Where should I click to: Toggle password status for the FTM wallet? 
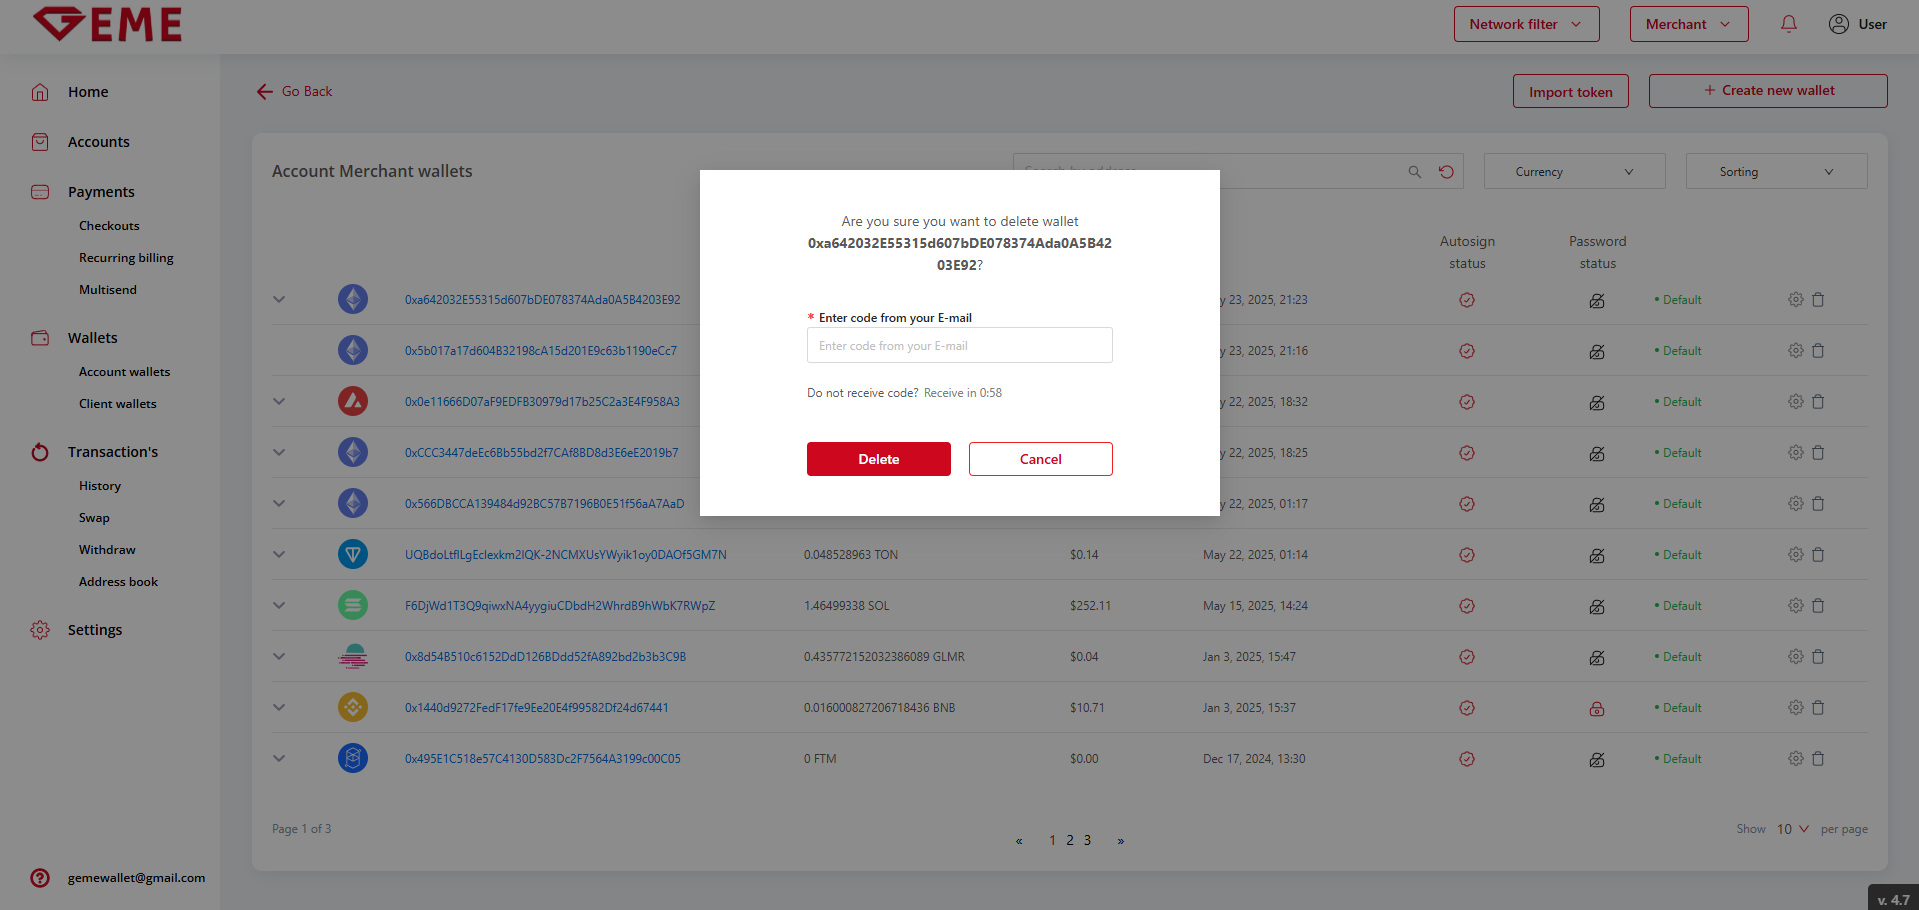tap(1597, 759)
